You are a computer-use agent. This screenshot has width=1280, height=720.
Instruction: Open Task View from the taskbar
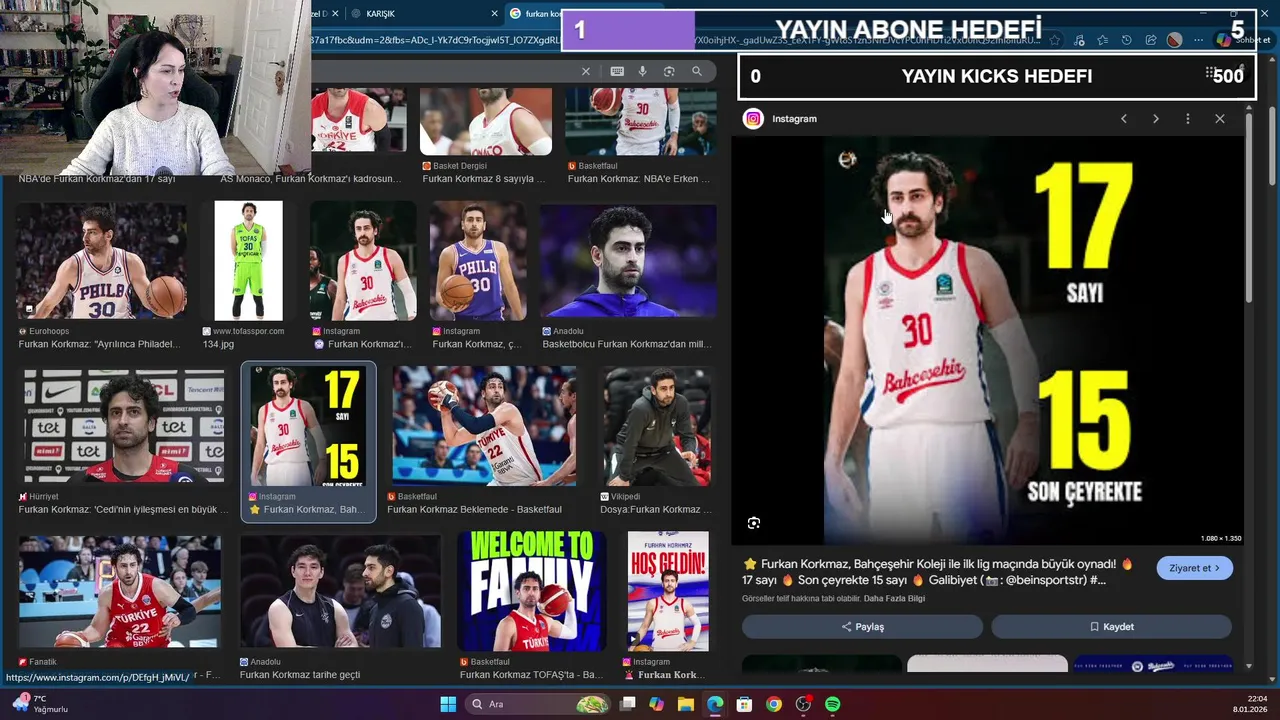[628, 704]
